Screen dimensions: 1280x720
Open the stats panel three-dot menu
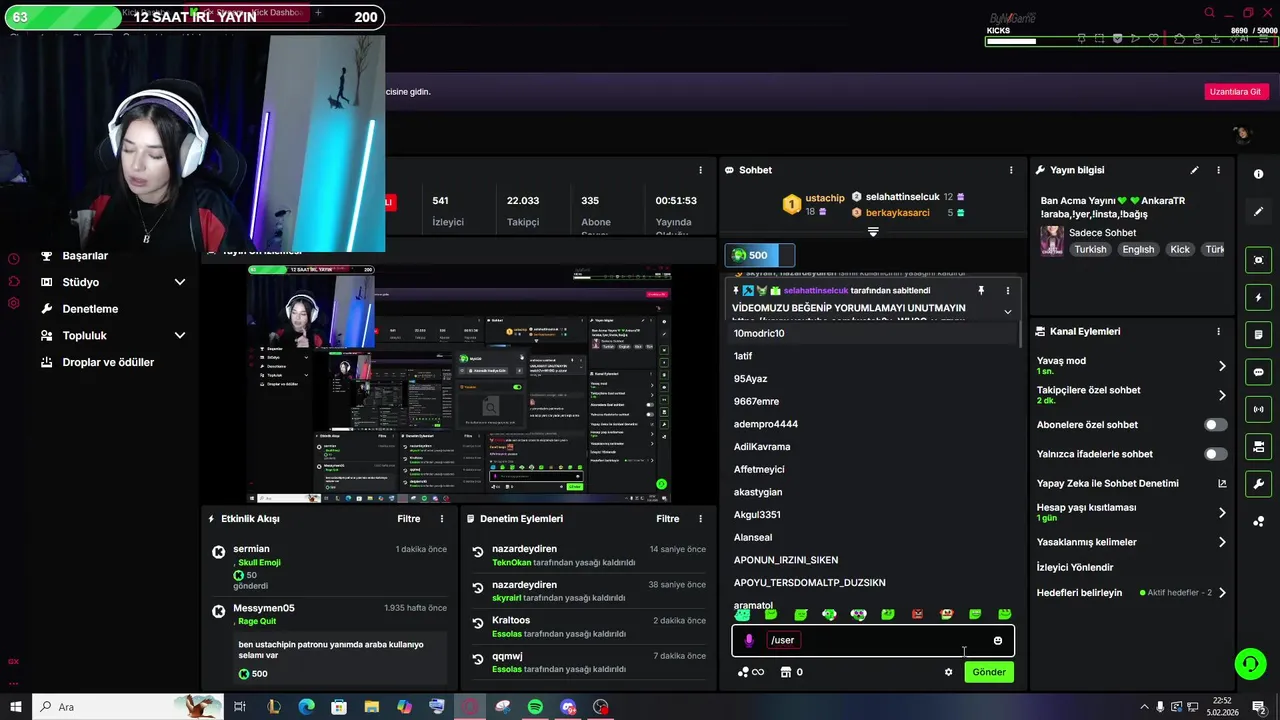point(700,170)
